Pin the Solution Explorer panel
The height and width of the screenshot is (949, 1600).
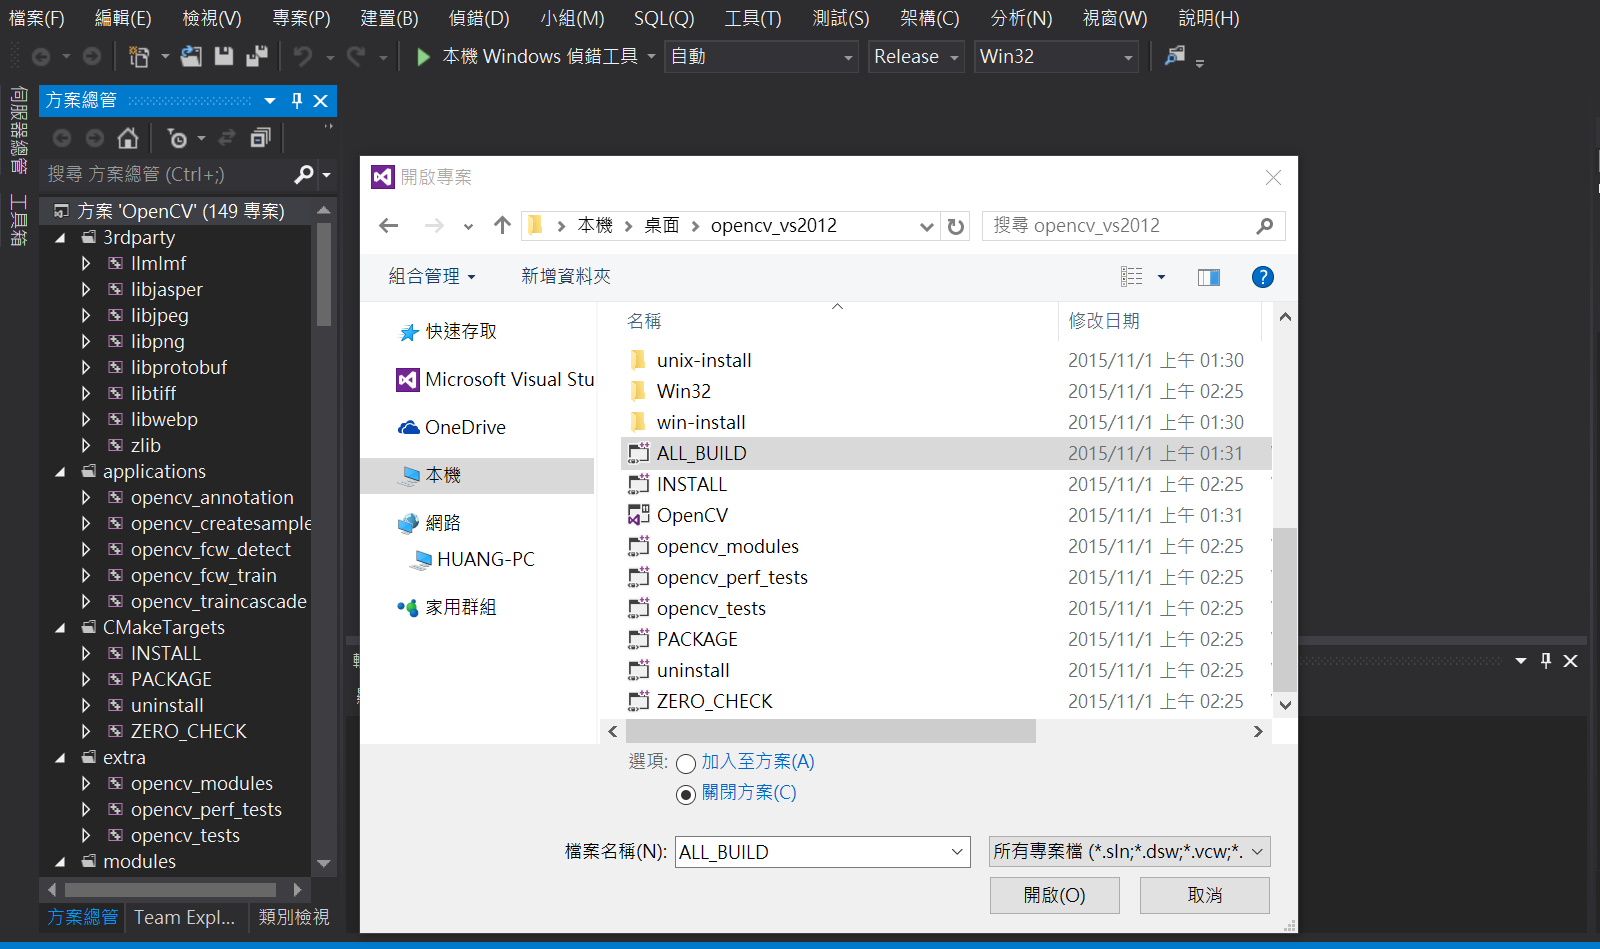(296, 100)
